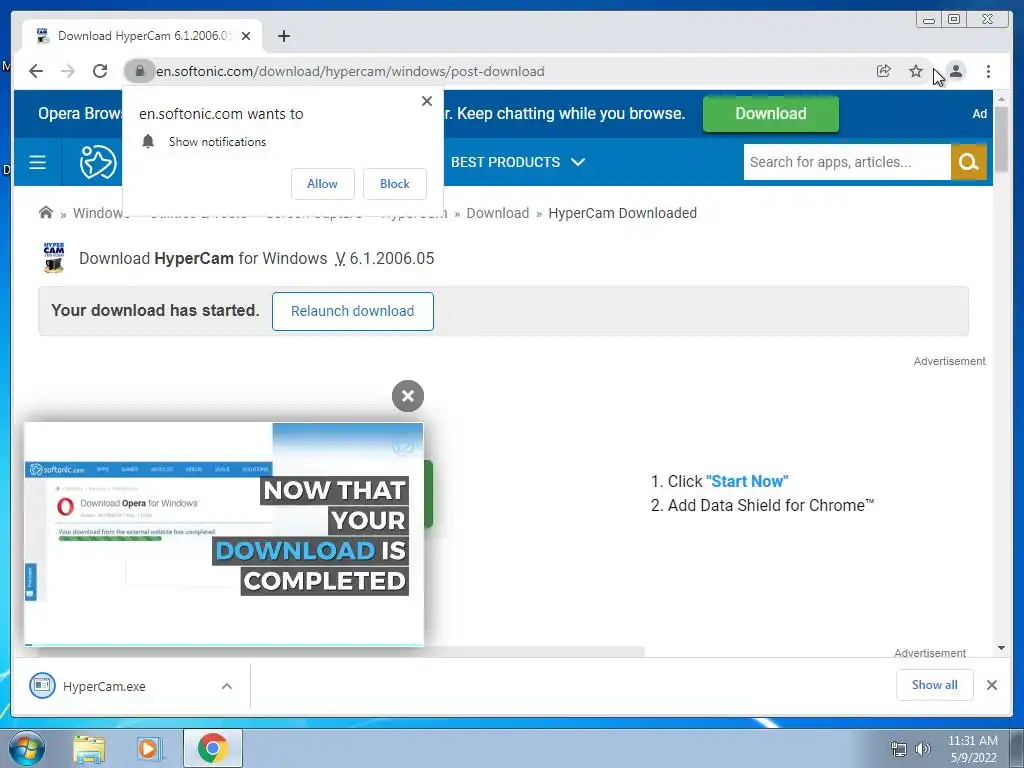Expand the BEST PRODUCTS dropdown
1024x768 pixels.
518,162
